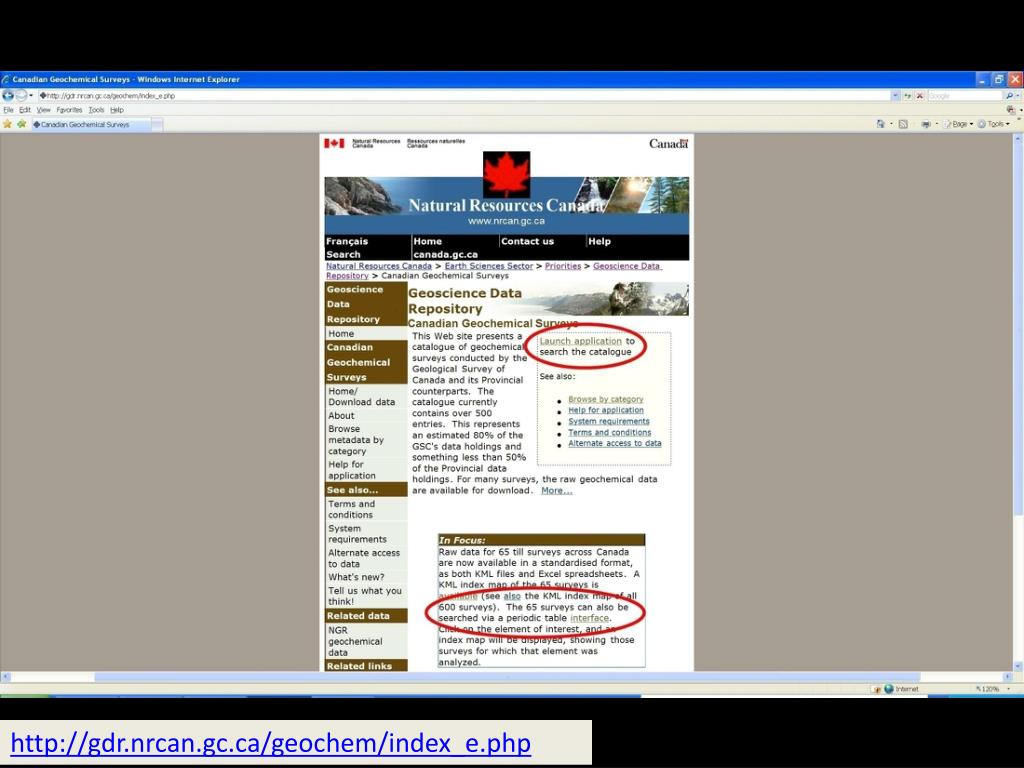This screenshot has height=768, width=1024.
Task: Open the Tools menu in menu bar
Action: 97,110
